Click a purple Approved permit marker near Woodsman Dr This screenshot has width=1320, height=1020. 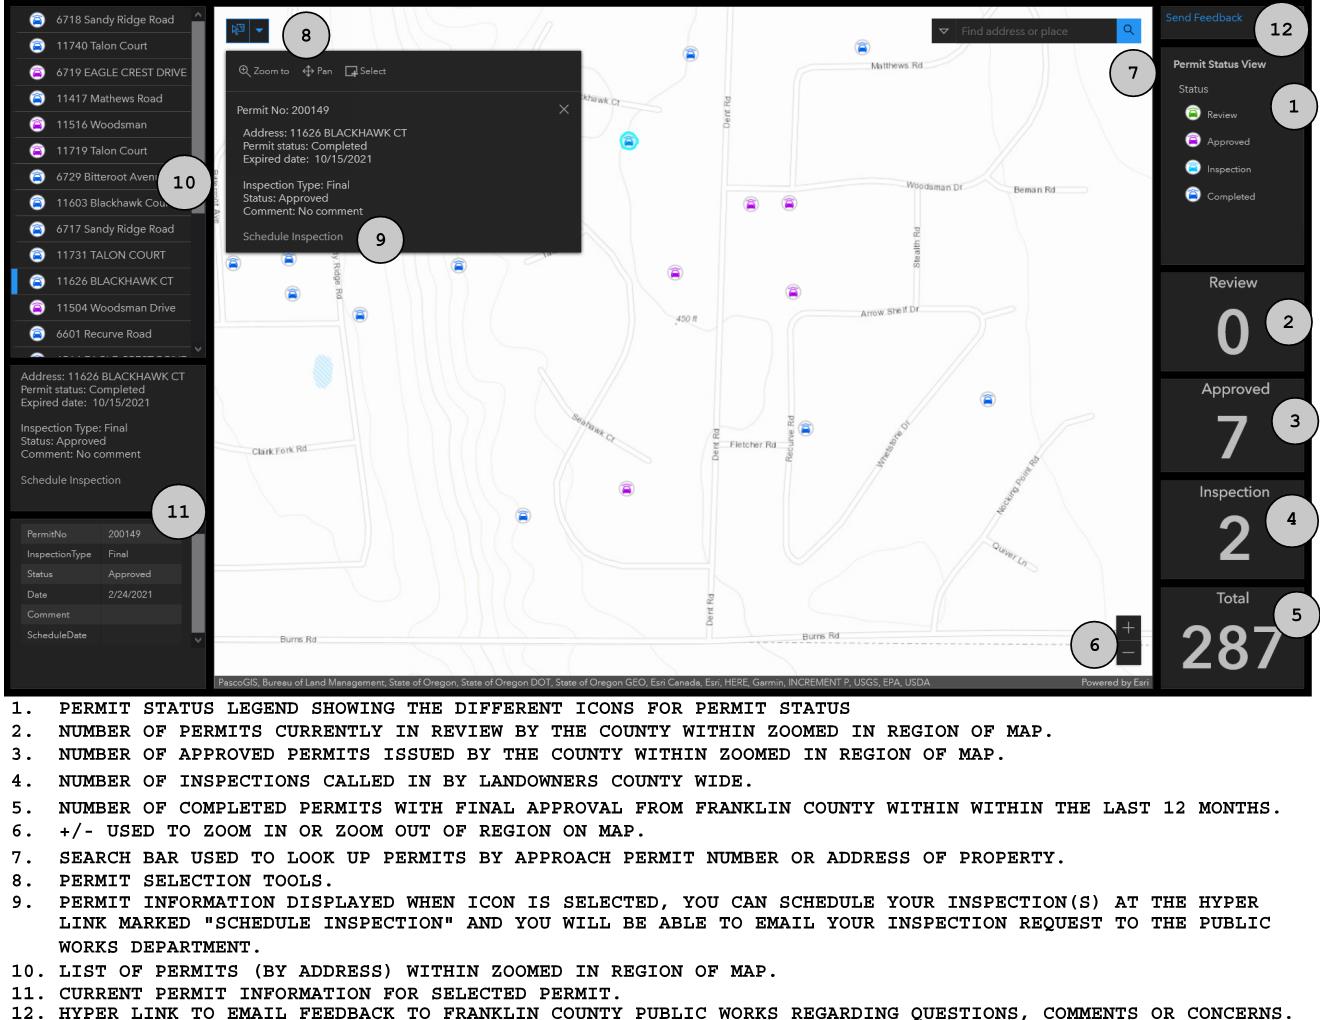click(749, 204)
